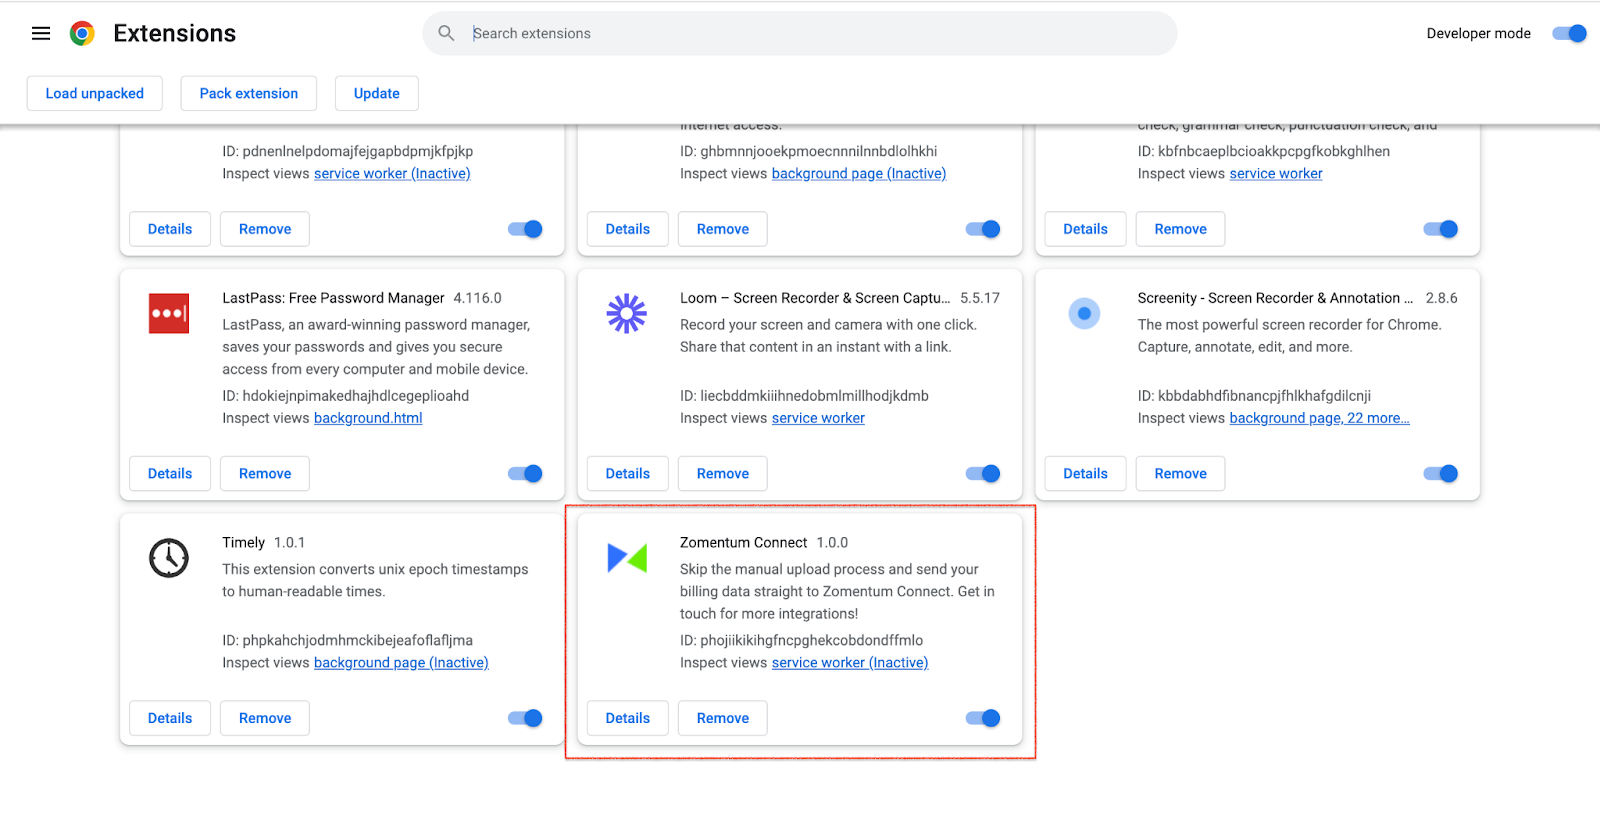This screenshot has width=1600, height=816.
Task: Turn off Developer mode
Action: pyautogui.click(x=1569, y=33)
